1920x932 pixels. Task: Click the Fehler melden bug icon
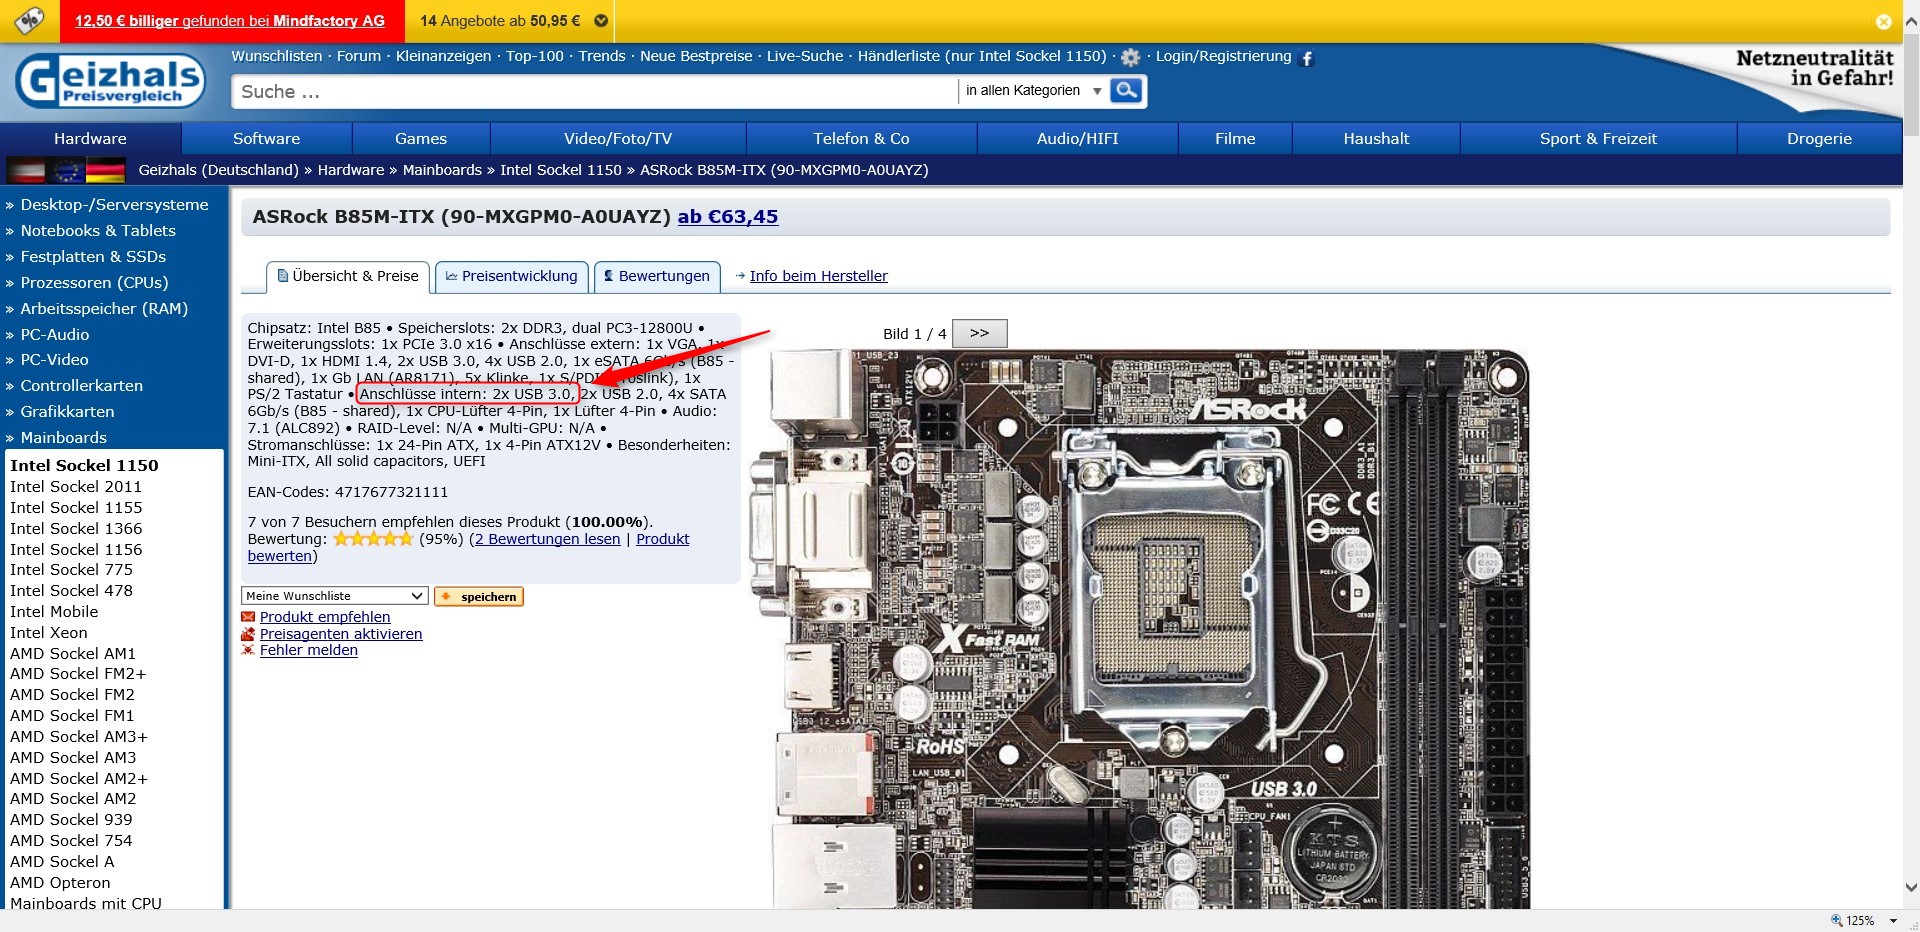248,650
